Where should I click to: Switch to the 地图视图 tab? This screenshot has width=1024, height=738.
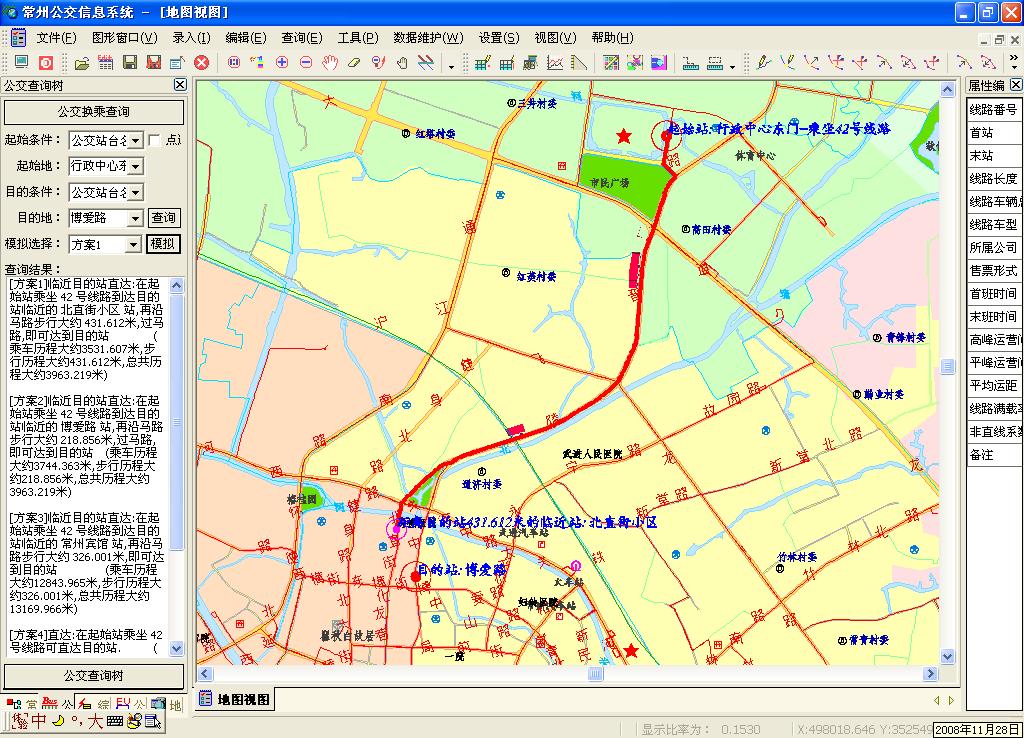[x=238, y=699]
